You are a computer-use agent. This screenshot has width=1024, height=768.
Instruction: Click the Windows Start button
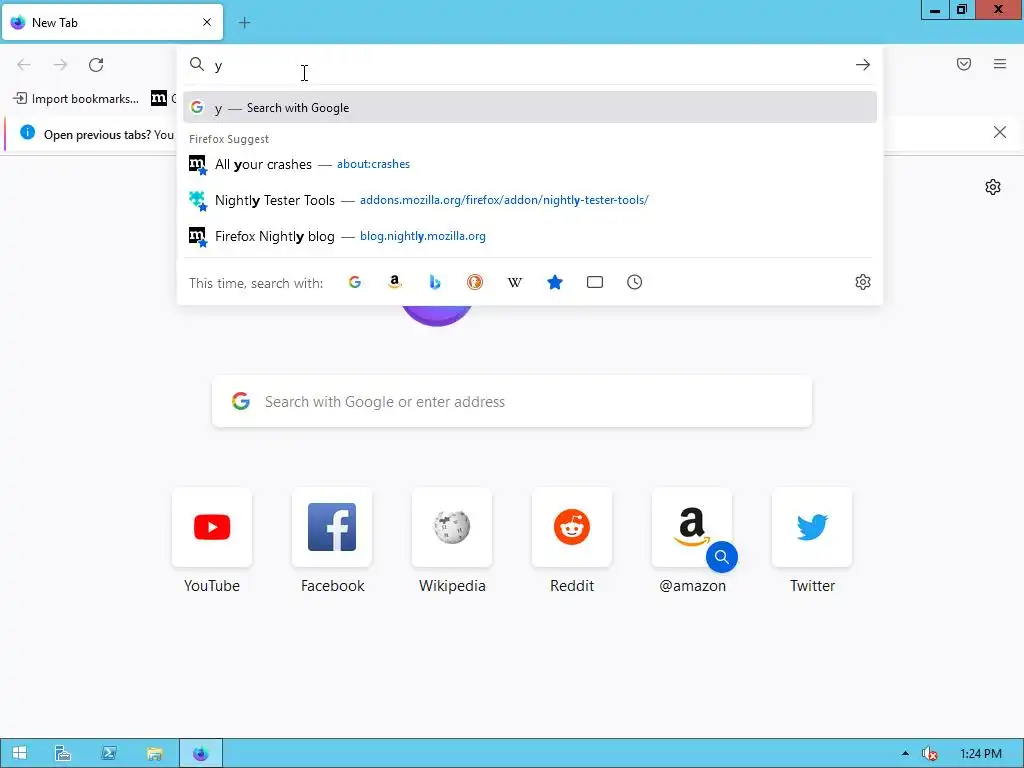[x=20, y=753]
